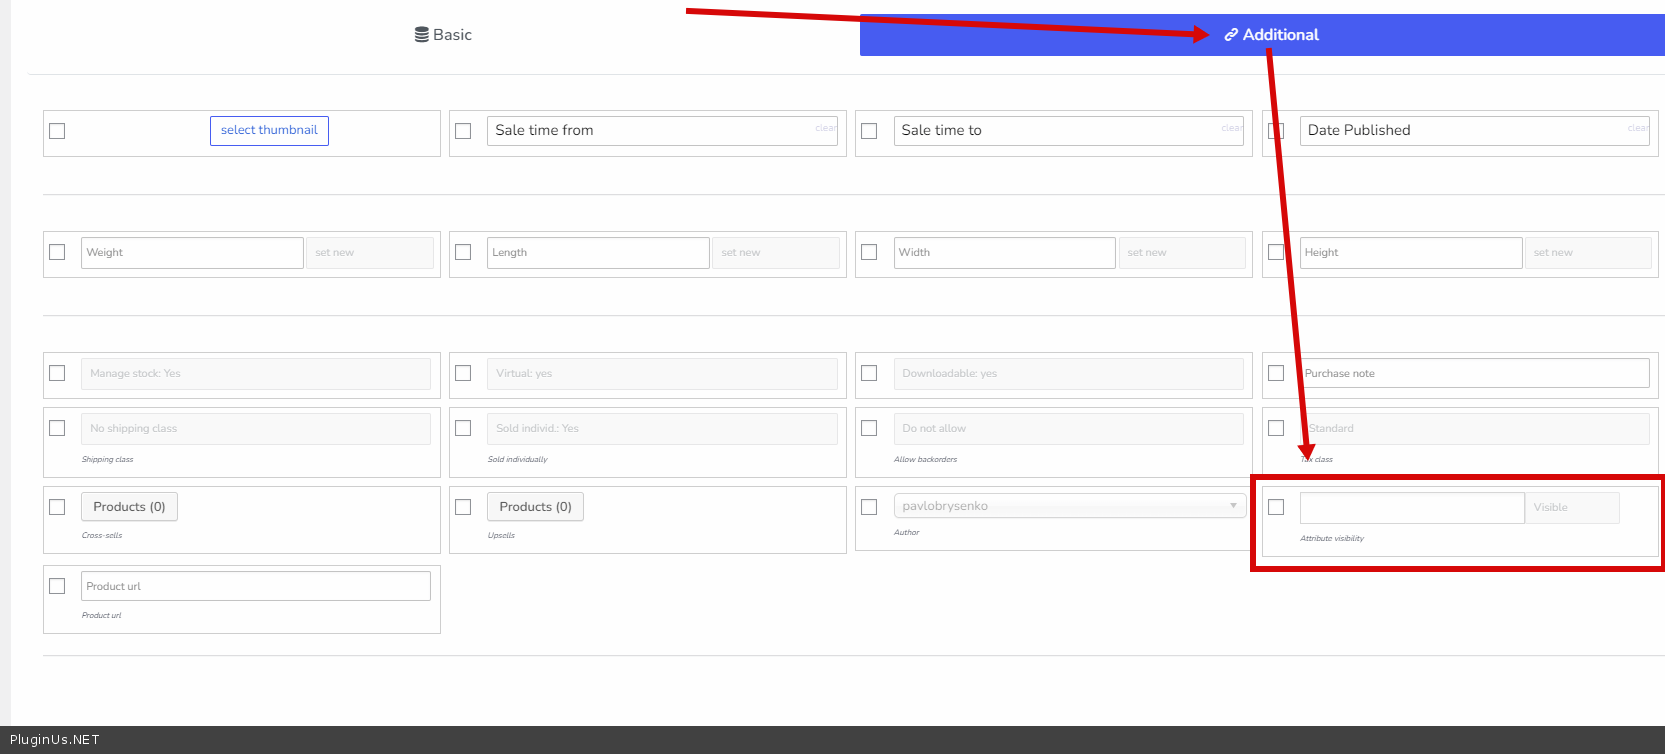Image resolution: width=1665 pixels, height=754 pixels.
Task: Click the Height input field
Action: (1410, 253)
